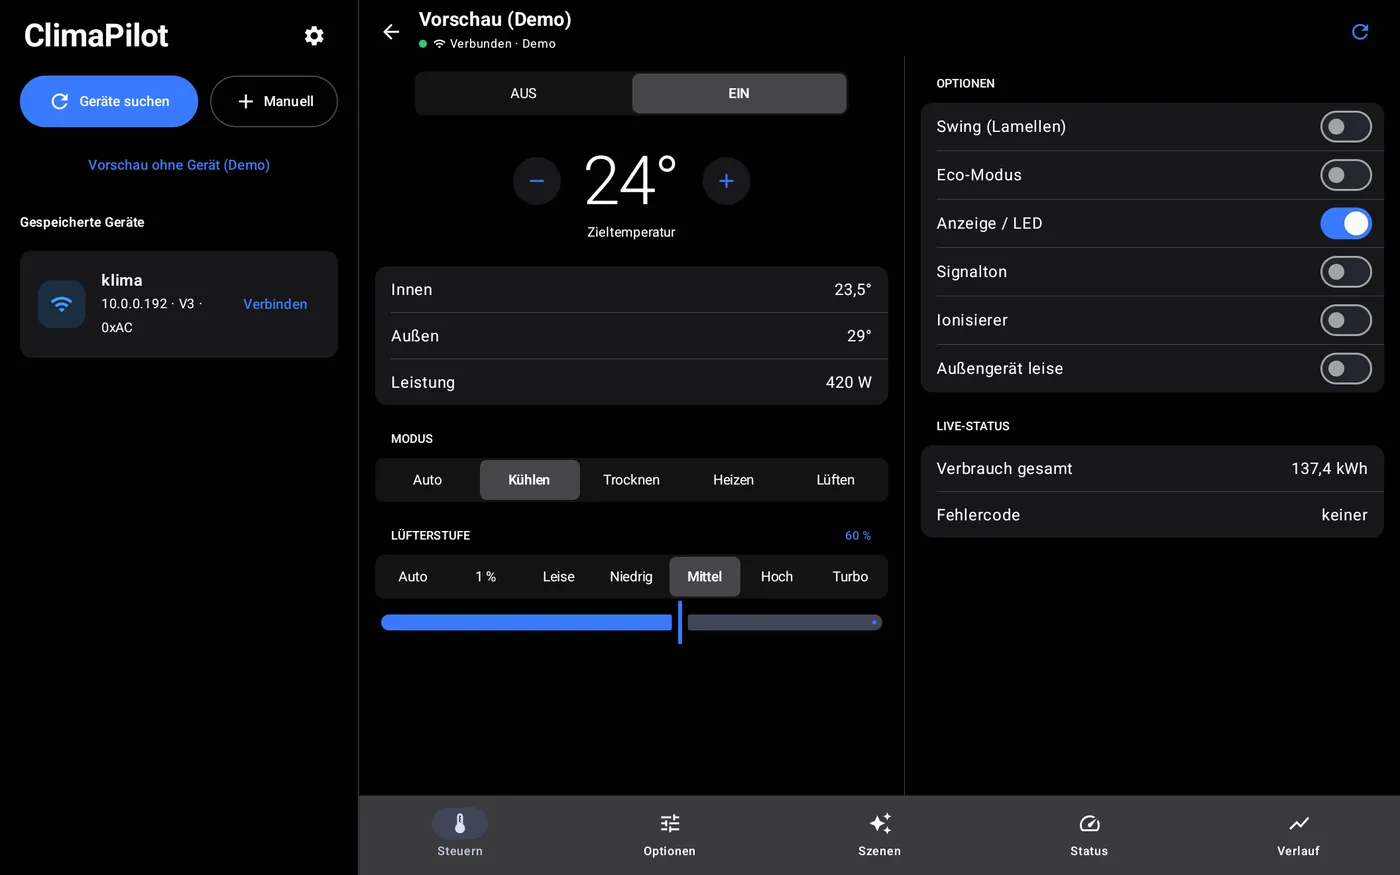The height and width of the screenshot is (875, 1400).
Task: Set fan level to 1 %
Action: (x=486, y=577)
